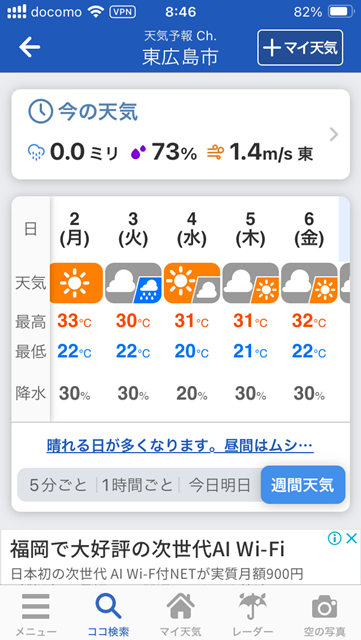Switch to the 今日明日 tab
The image size is (361, 640).
tap(220, 485)
